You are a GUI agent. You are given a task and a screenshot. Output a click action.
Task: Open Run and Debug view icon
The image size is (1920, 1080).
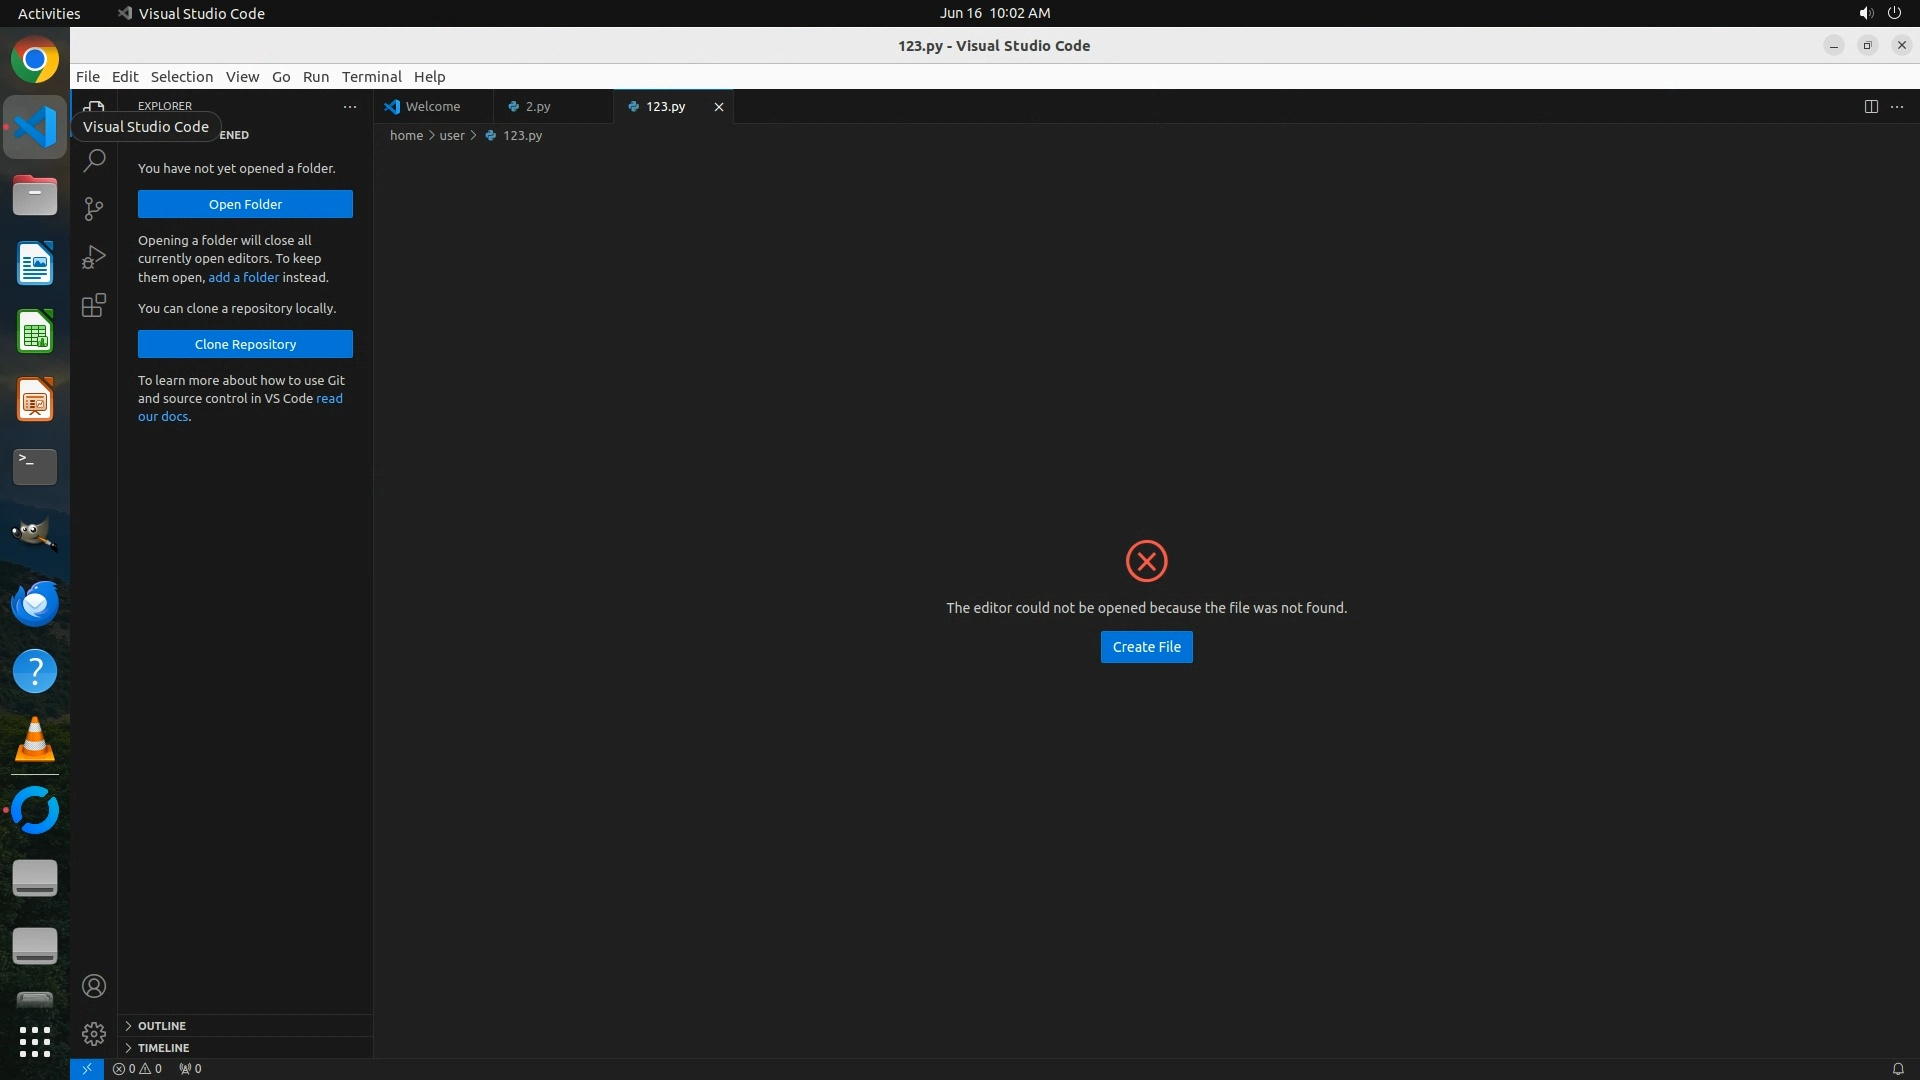coord(94,257)
